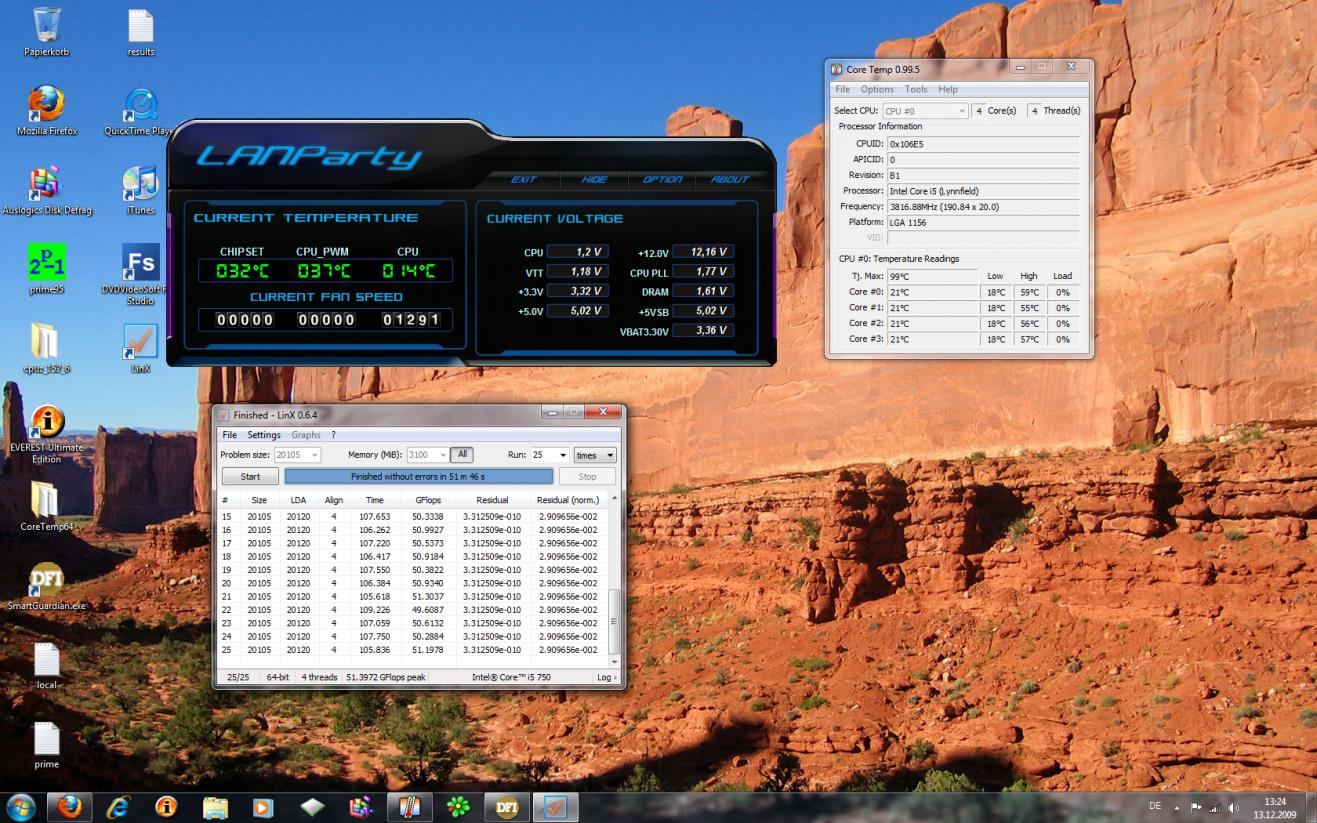Open iTunes desktop shortcut

pos(140,190)
